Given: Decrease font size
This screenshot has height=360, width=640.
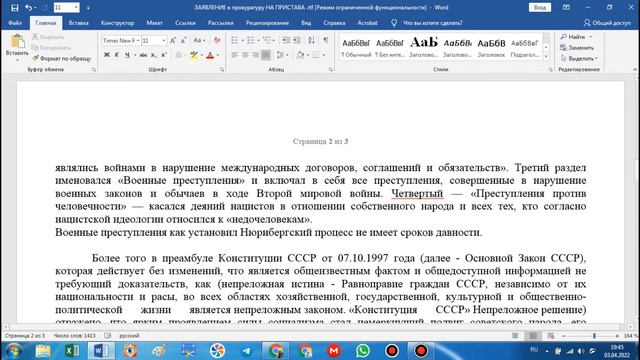Looking at the screenshot, I should pyautogui.click(x=183, y=40).
